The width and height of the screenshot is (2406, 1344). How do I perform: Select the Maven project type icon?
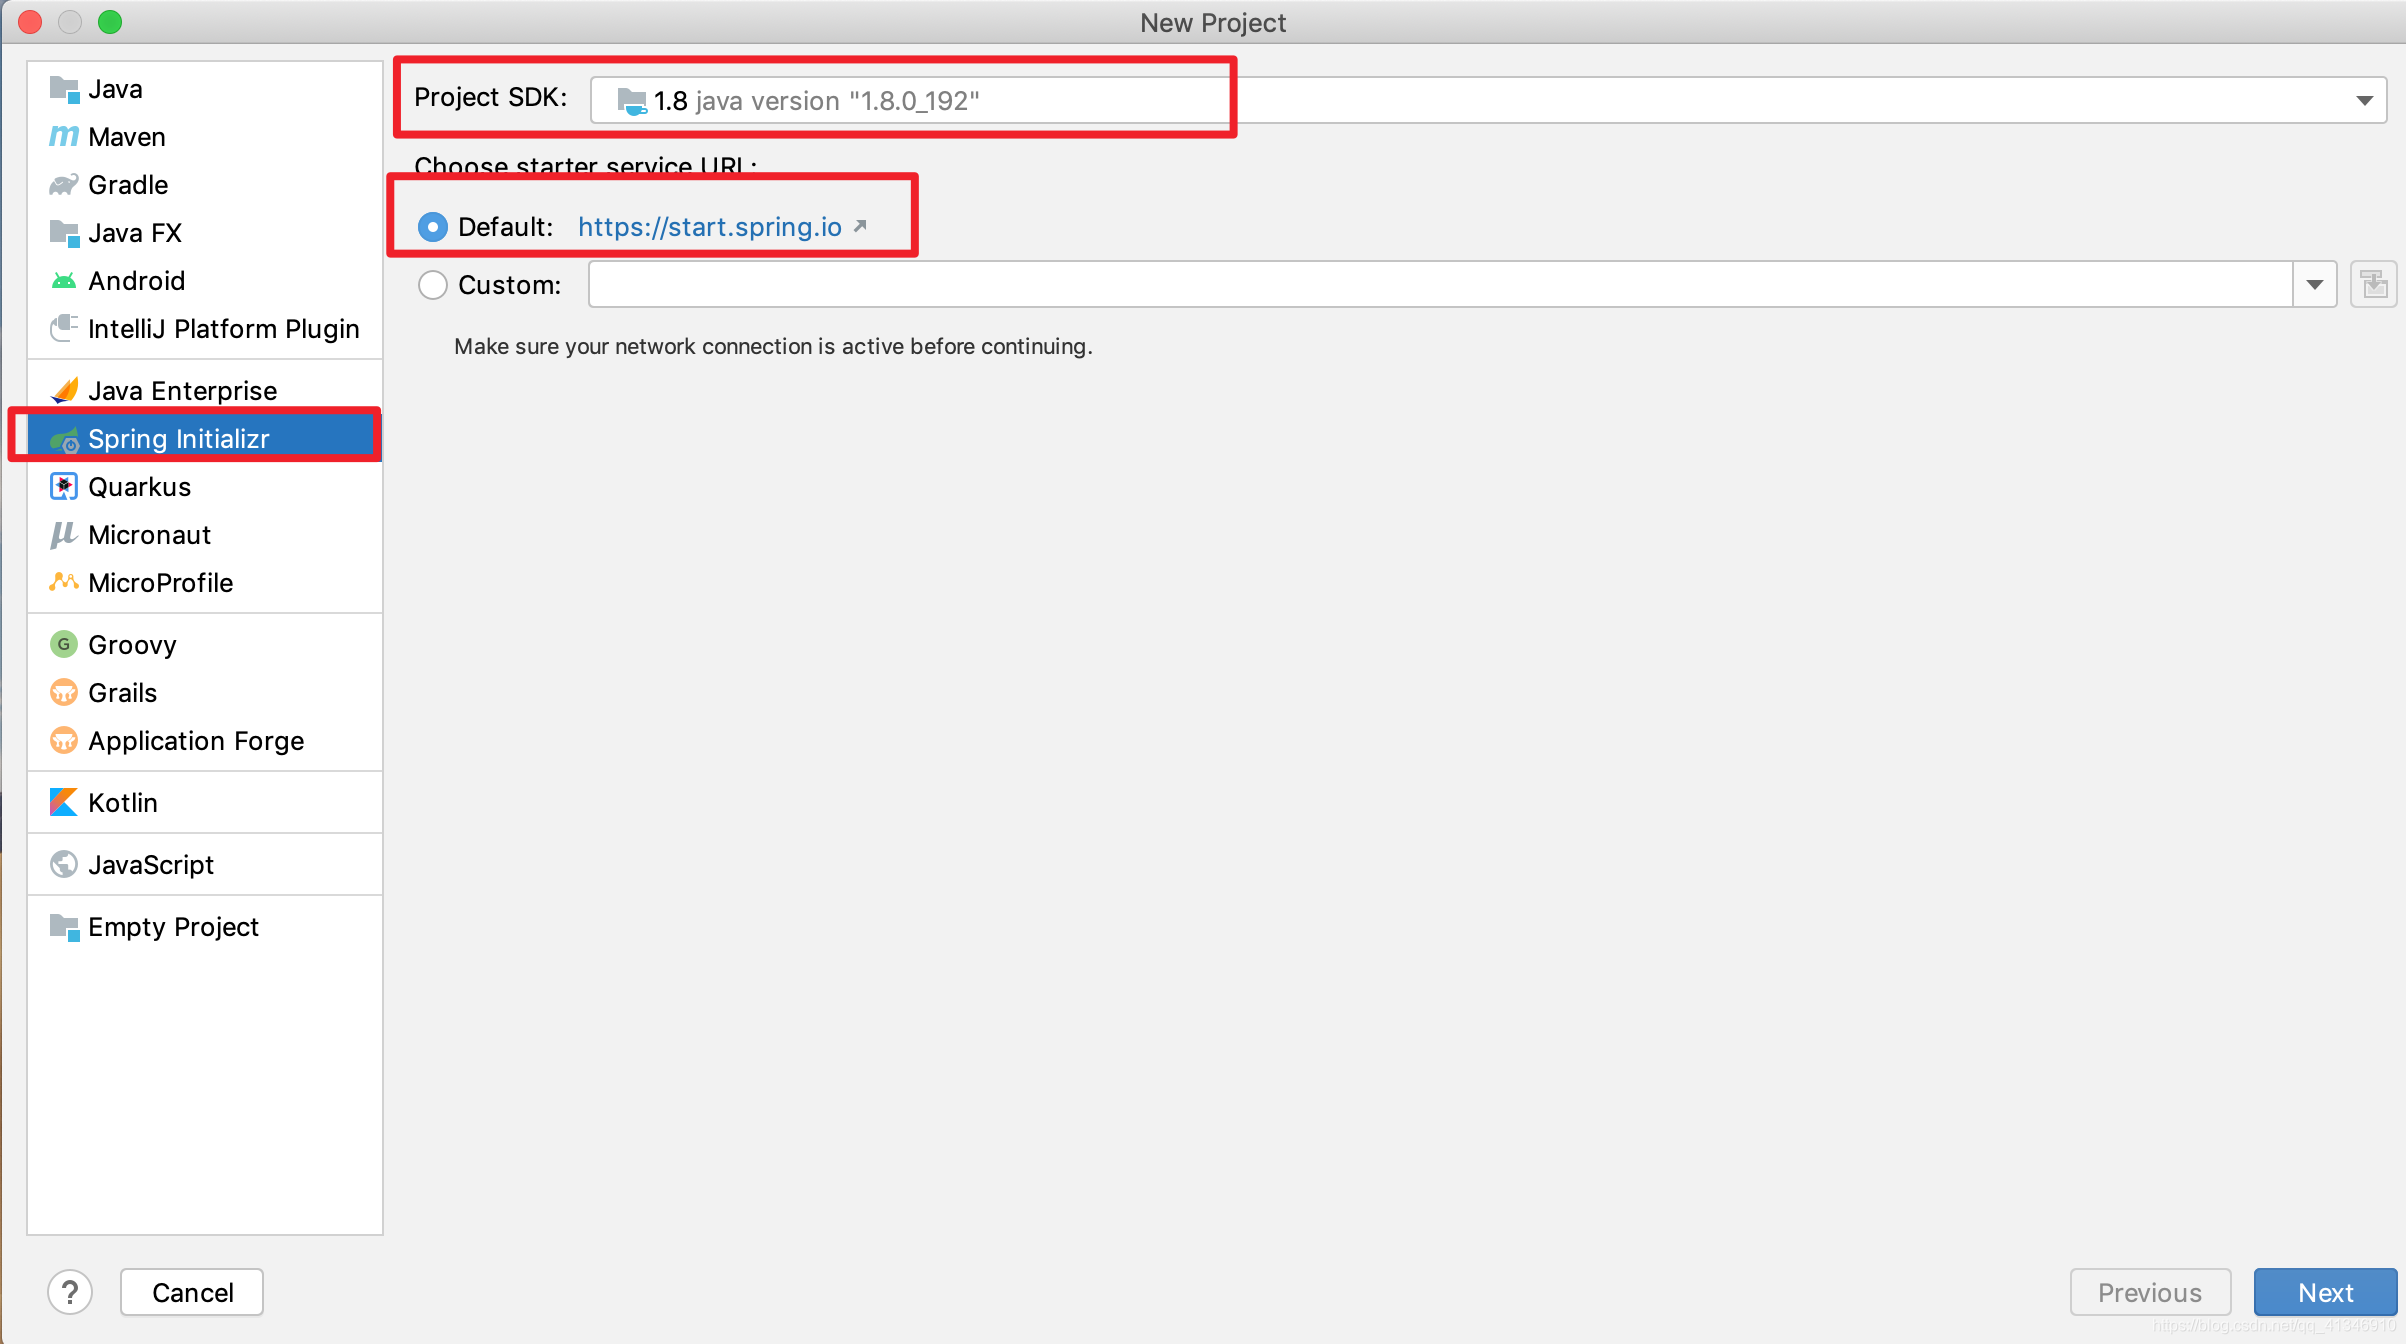click(x=66, y=136)
